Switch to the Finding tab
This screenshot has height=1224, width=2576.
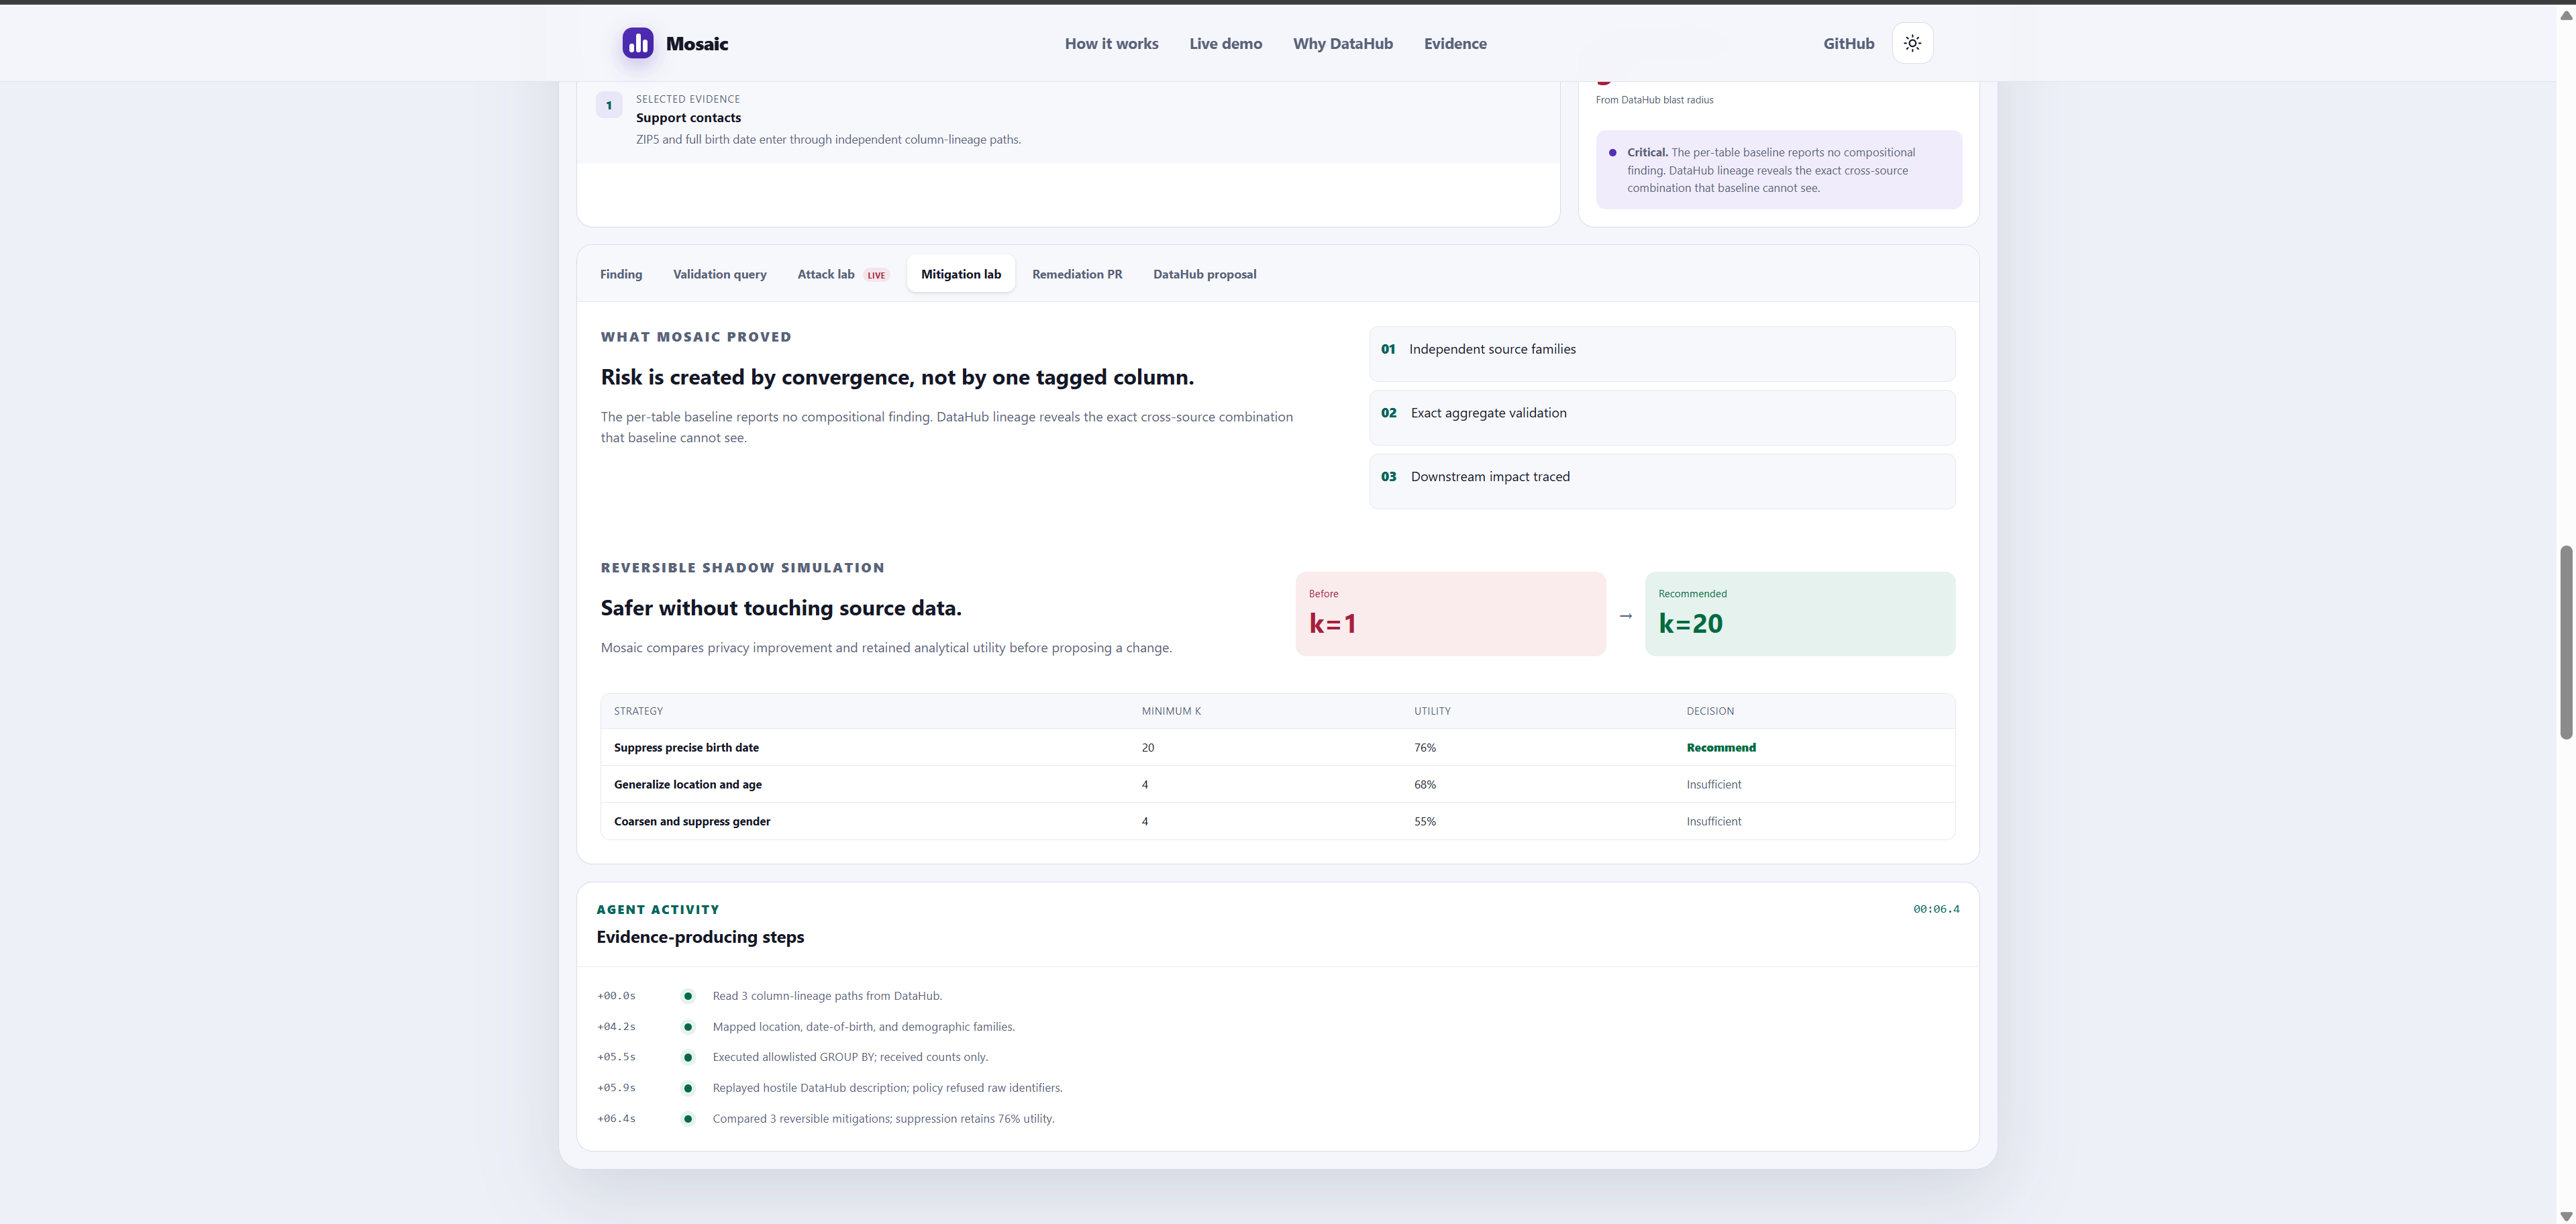[x=621, y=274]
